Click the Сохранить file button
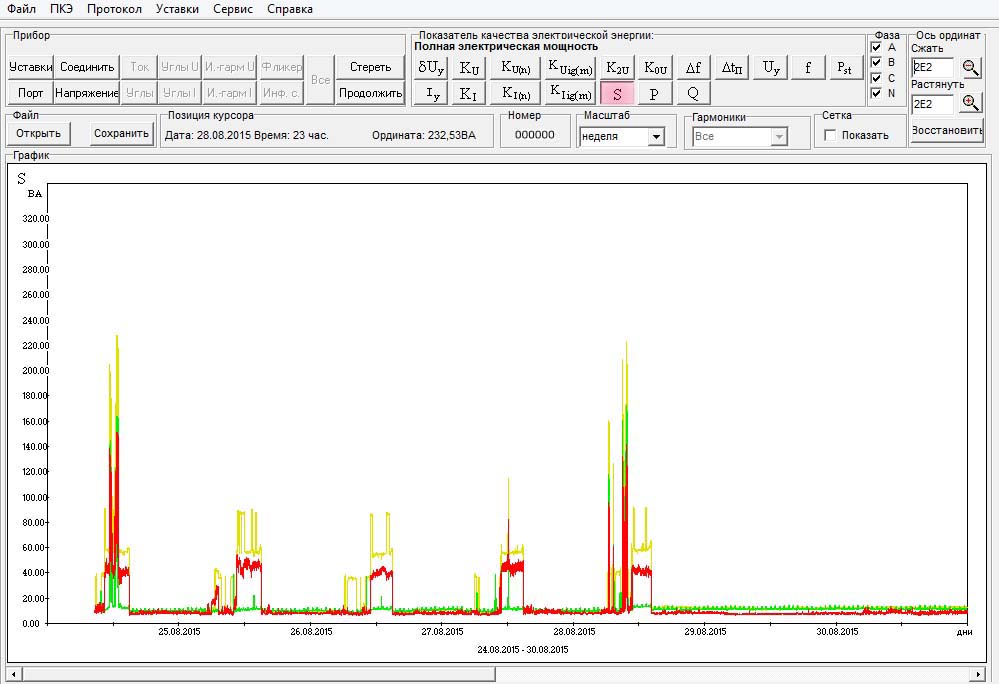This screenshot has width=999, height=684. click(122, 133)
